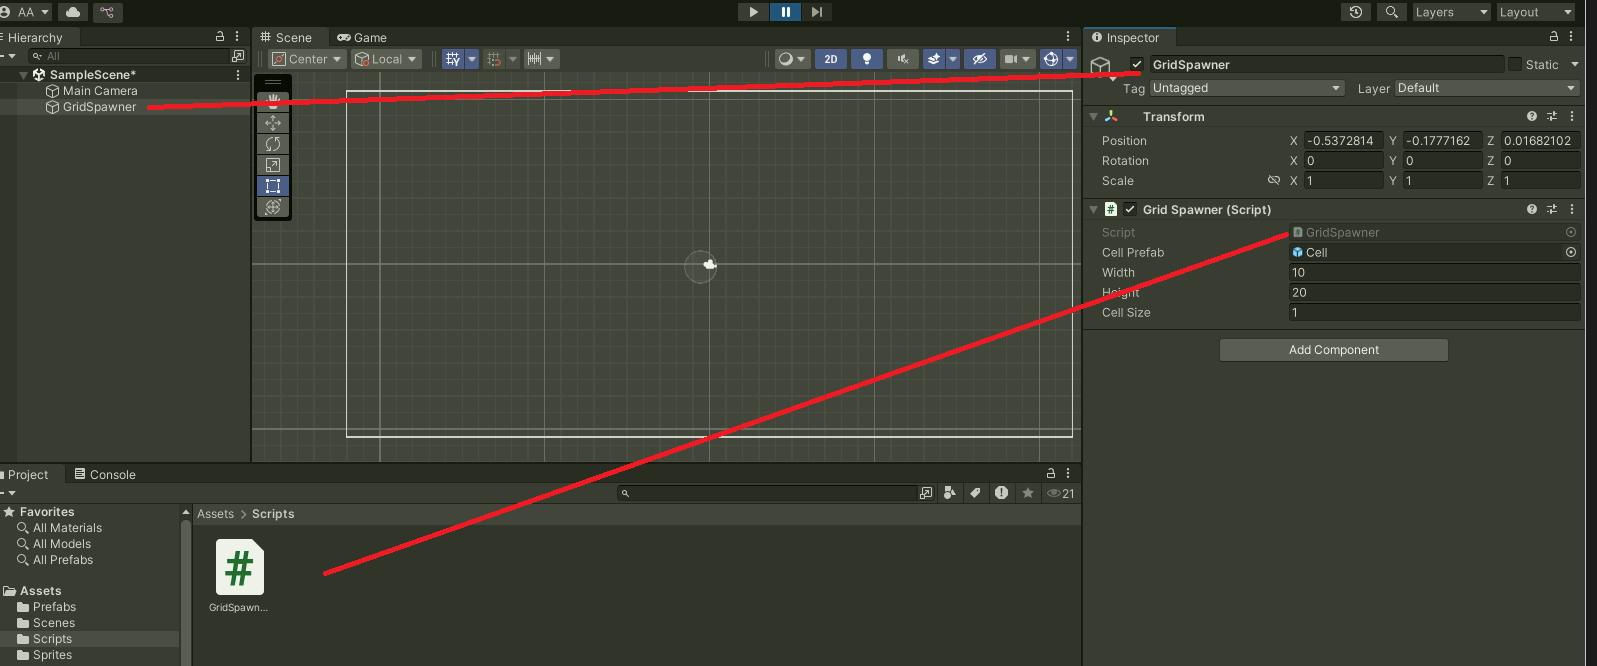Image resolution: width=1597 pixels, height=666 pixels.
Task: Open Undo History clock icon
Action: tap(1355, 12)
